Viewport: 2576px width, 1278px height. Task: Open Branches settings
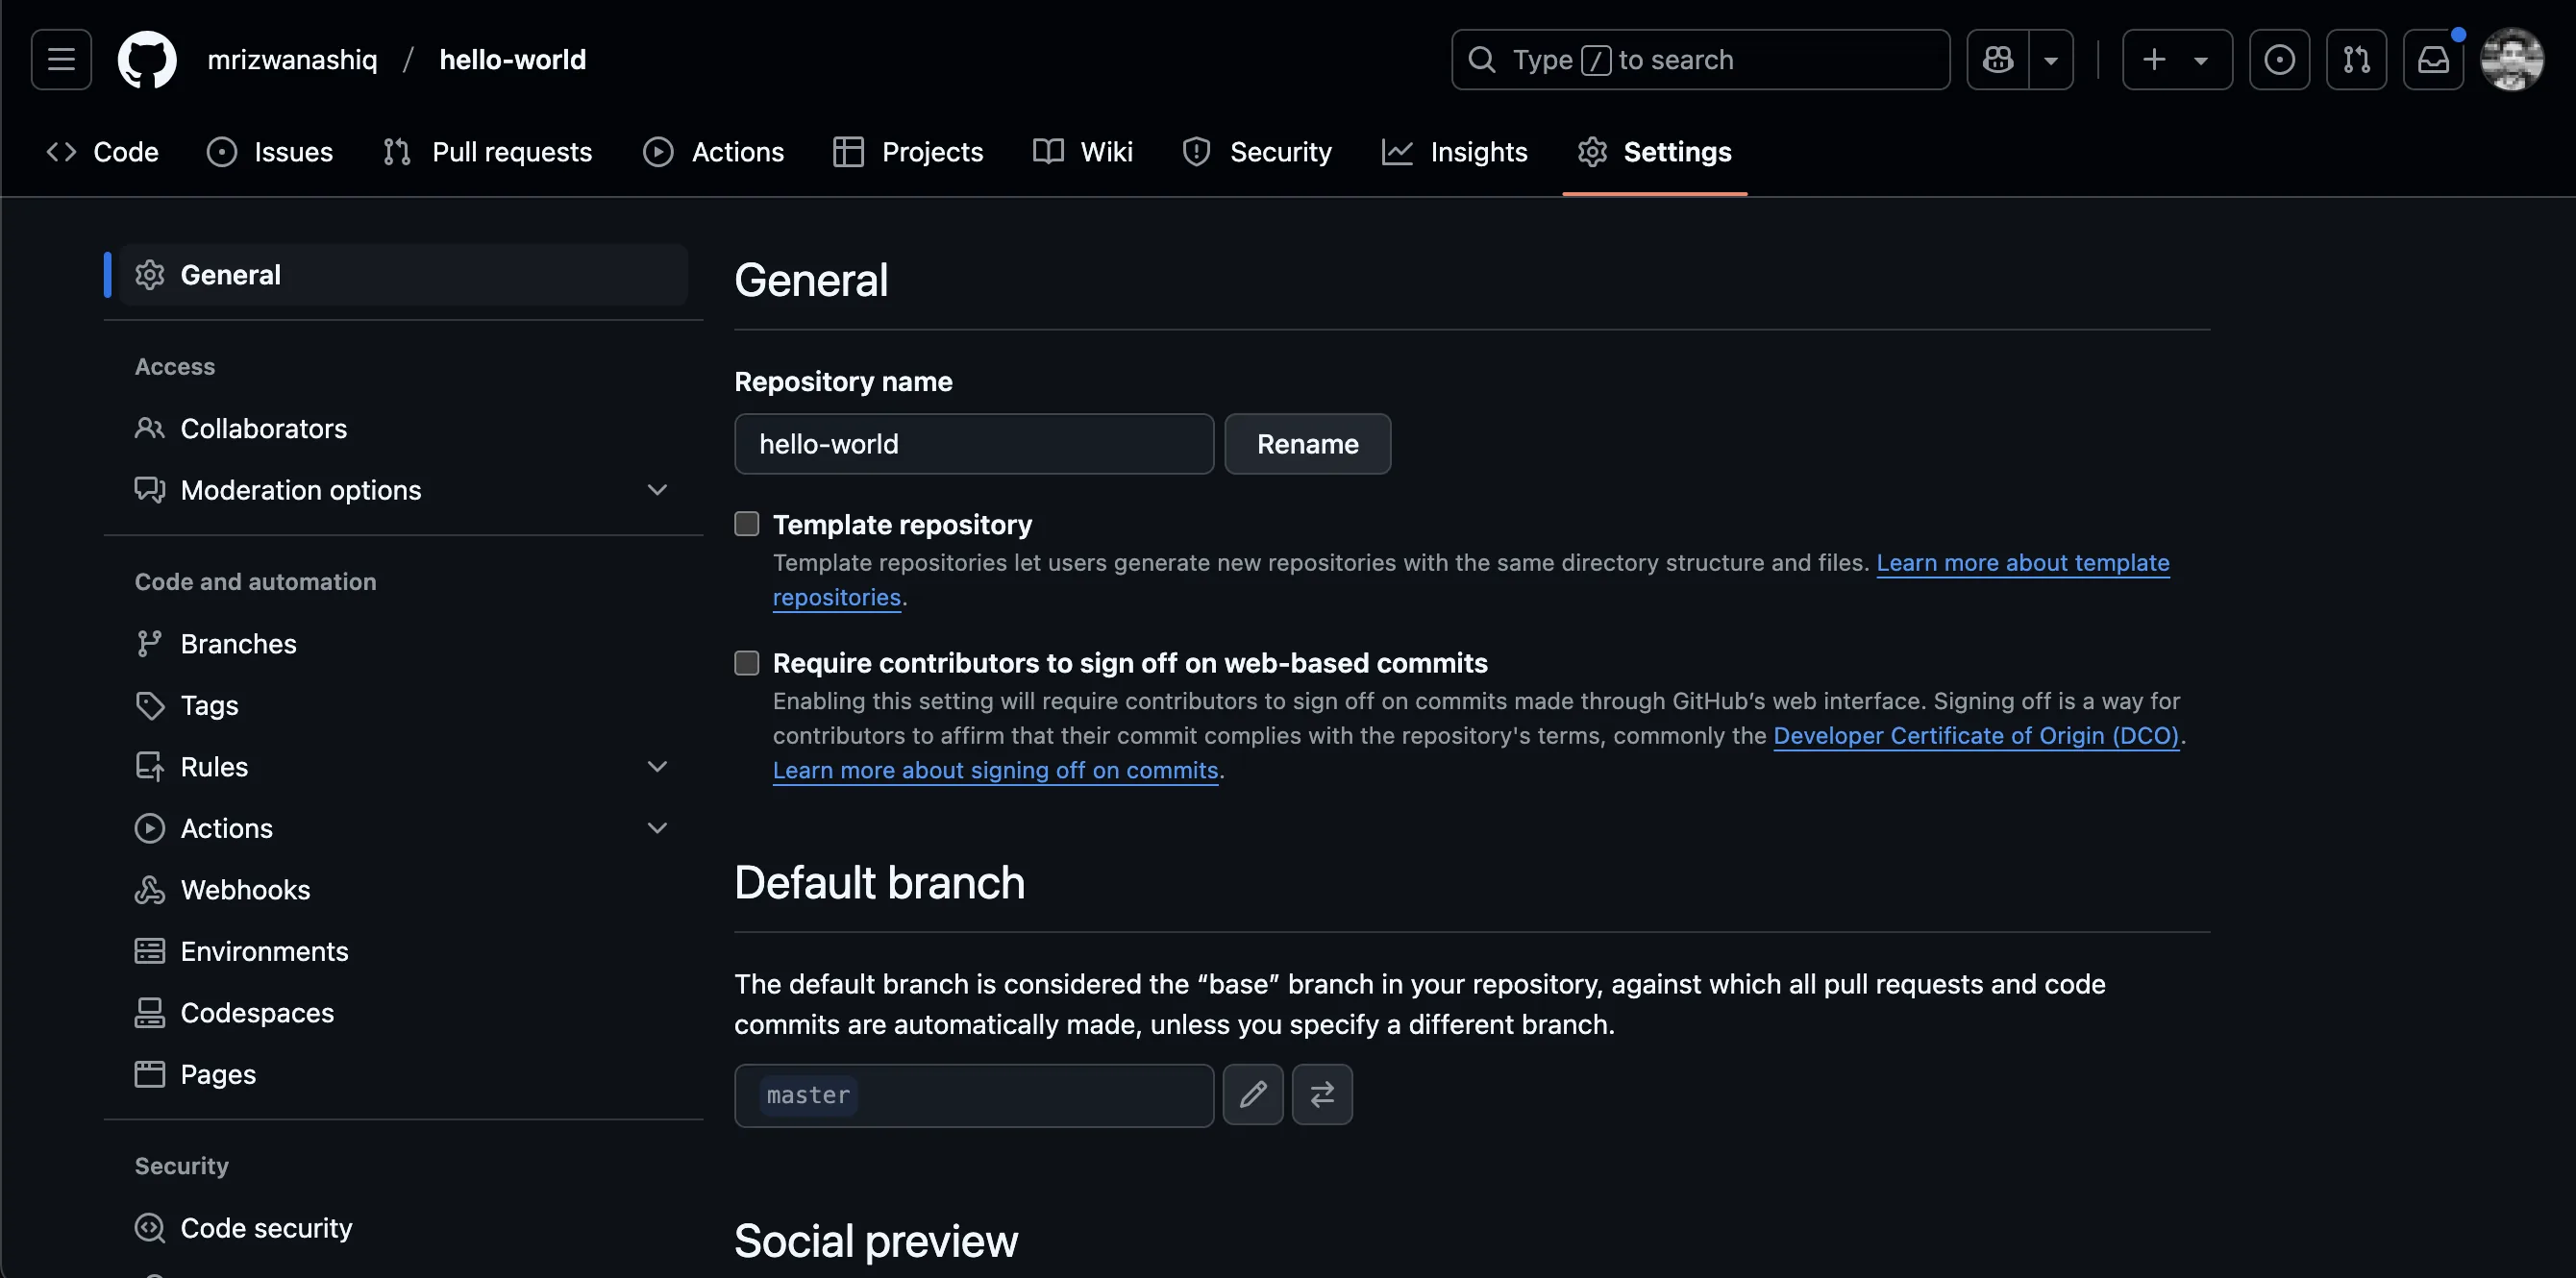(404, 644)
